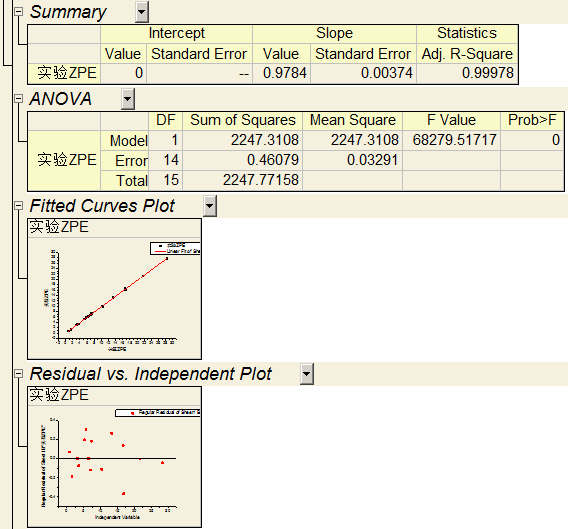Viewport: 568px width, 529px height.
Task: Open the Residual vs. Independent Plot dropdown
Action: 306,374
